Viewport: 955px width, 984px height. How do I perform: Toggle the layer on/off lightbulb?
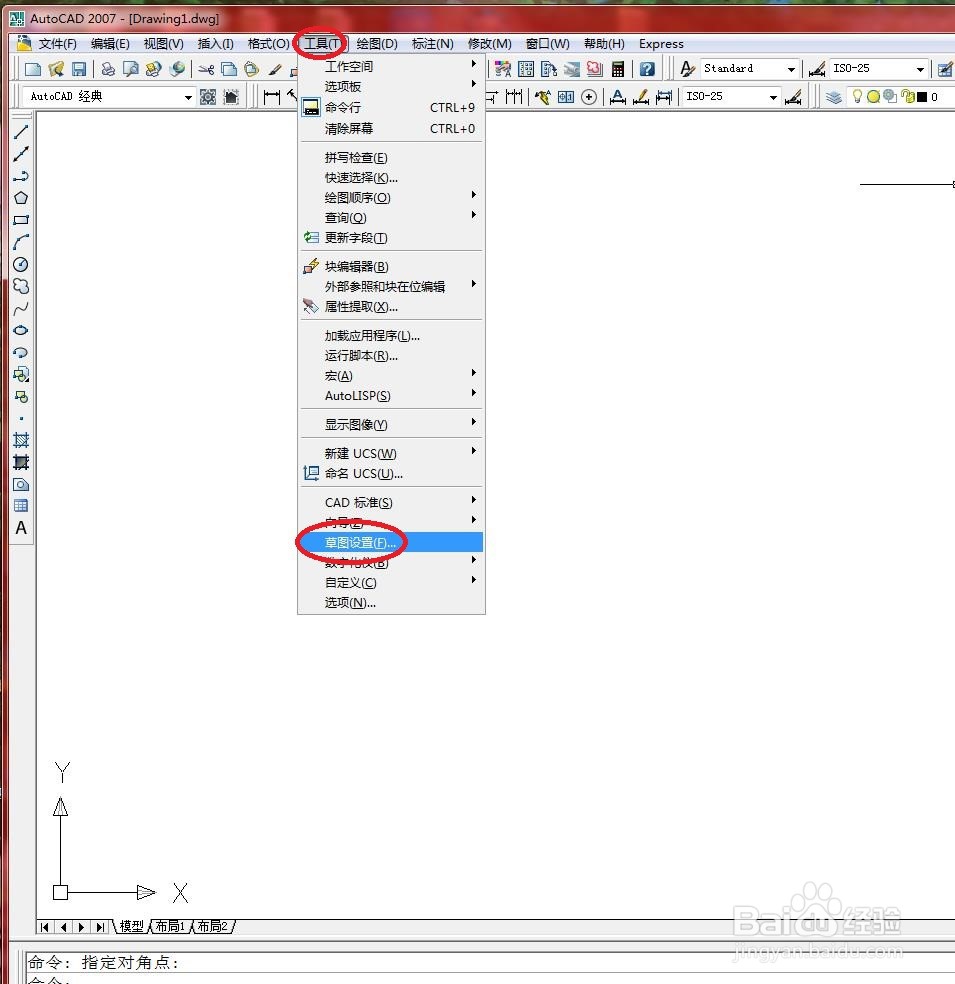(857, 96)
